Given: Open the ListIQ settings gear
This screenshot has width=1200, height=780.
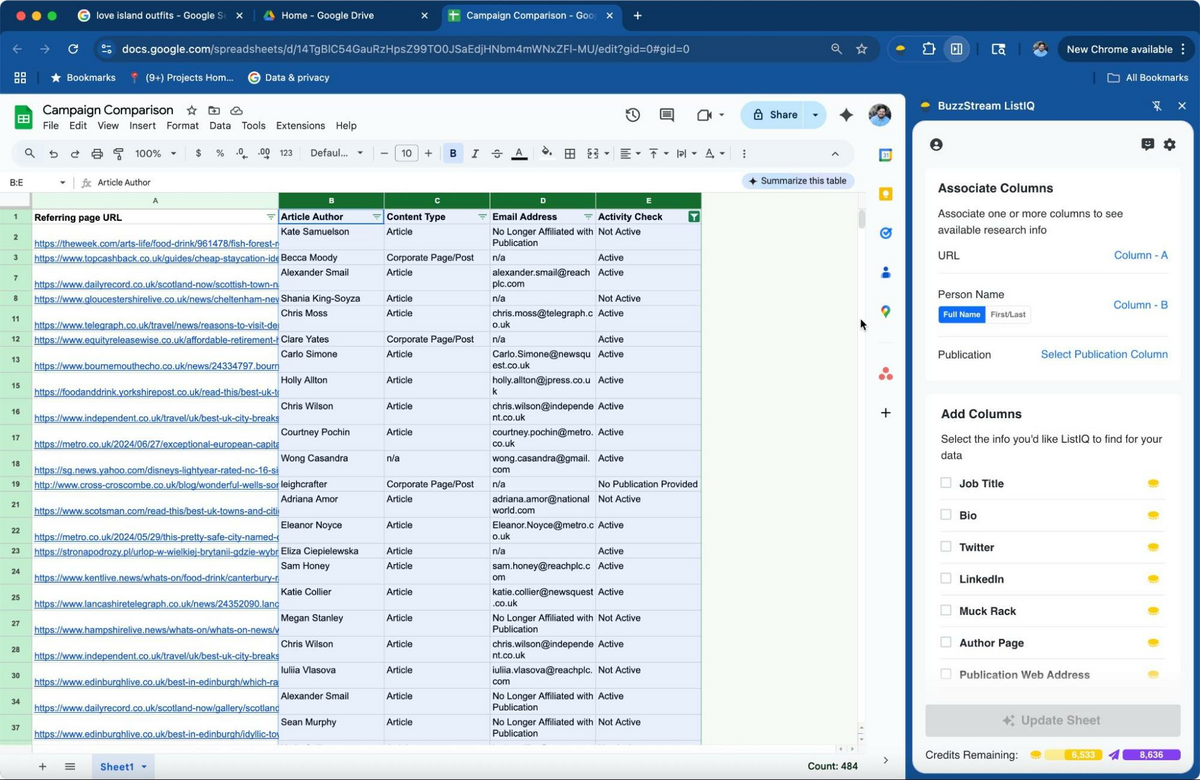Looking at the screenshot, I should [x=1169, y=144].
